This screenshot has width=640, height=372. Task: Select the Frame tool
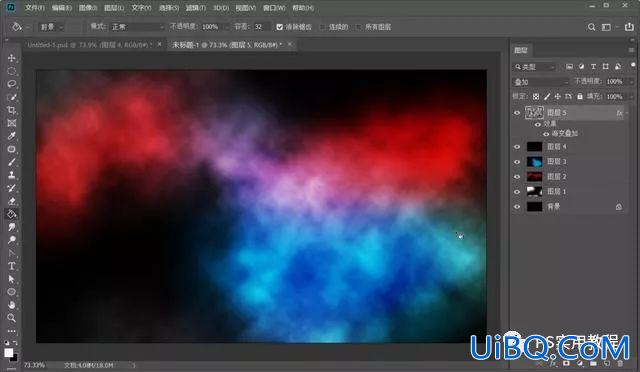tap(11, 123)
